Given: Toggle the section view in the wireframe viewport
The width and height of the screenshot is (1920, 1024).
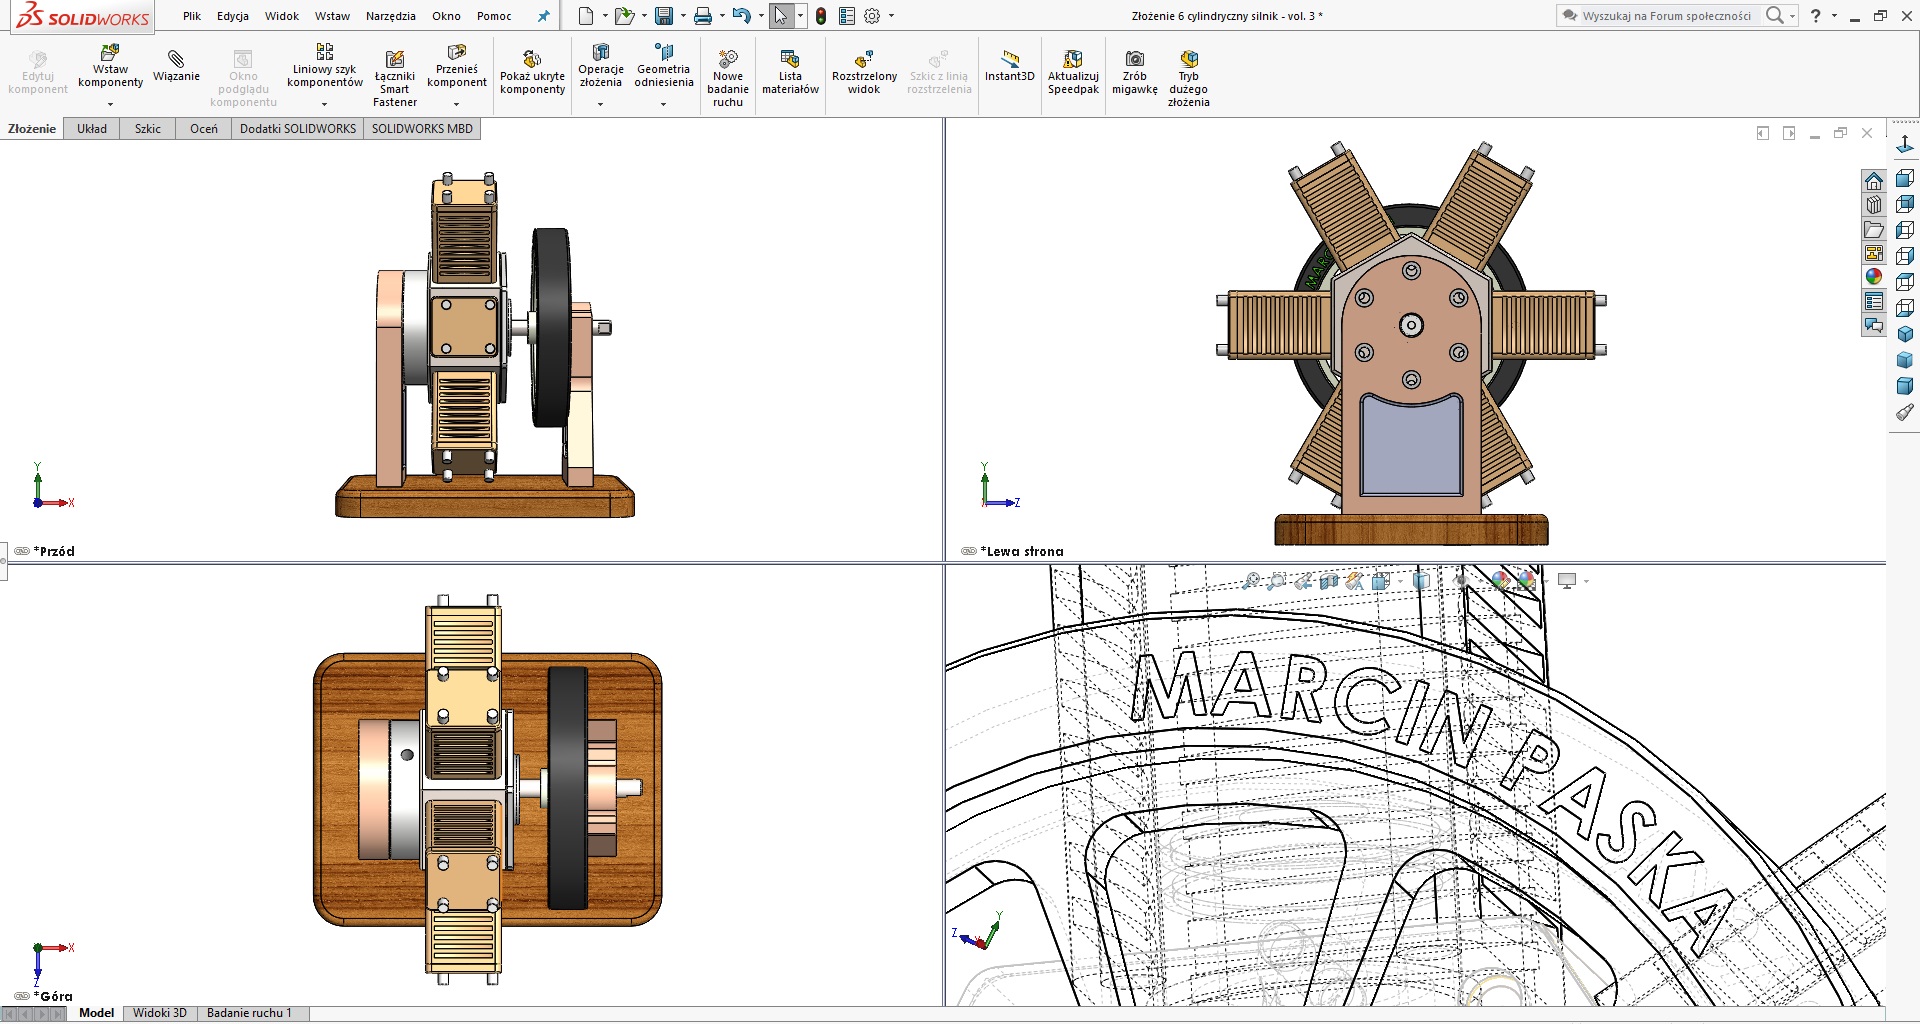Looking at the screenshot, I should tap(1327, 580).
